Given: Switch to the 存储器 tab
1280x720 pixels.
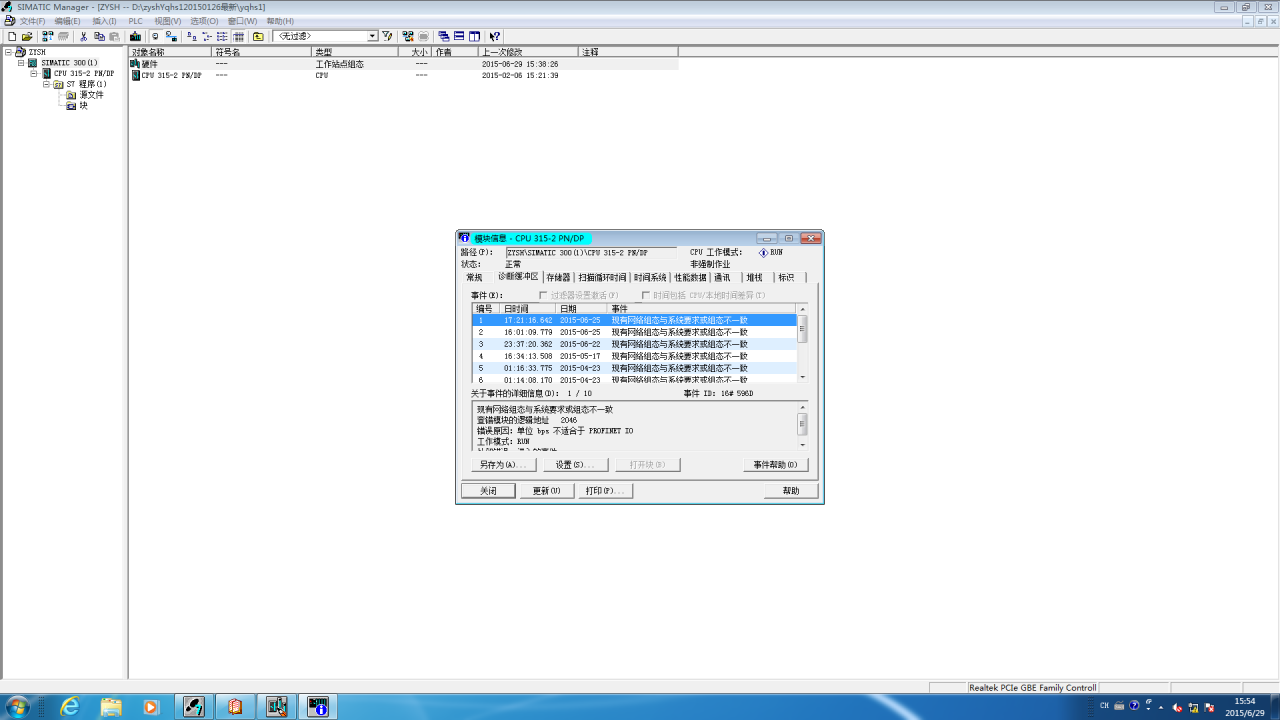Looking at the screenshot, I should coord(558,278).
